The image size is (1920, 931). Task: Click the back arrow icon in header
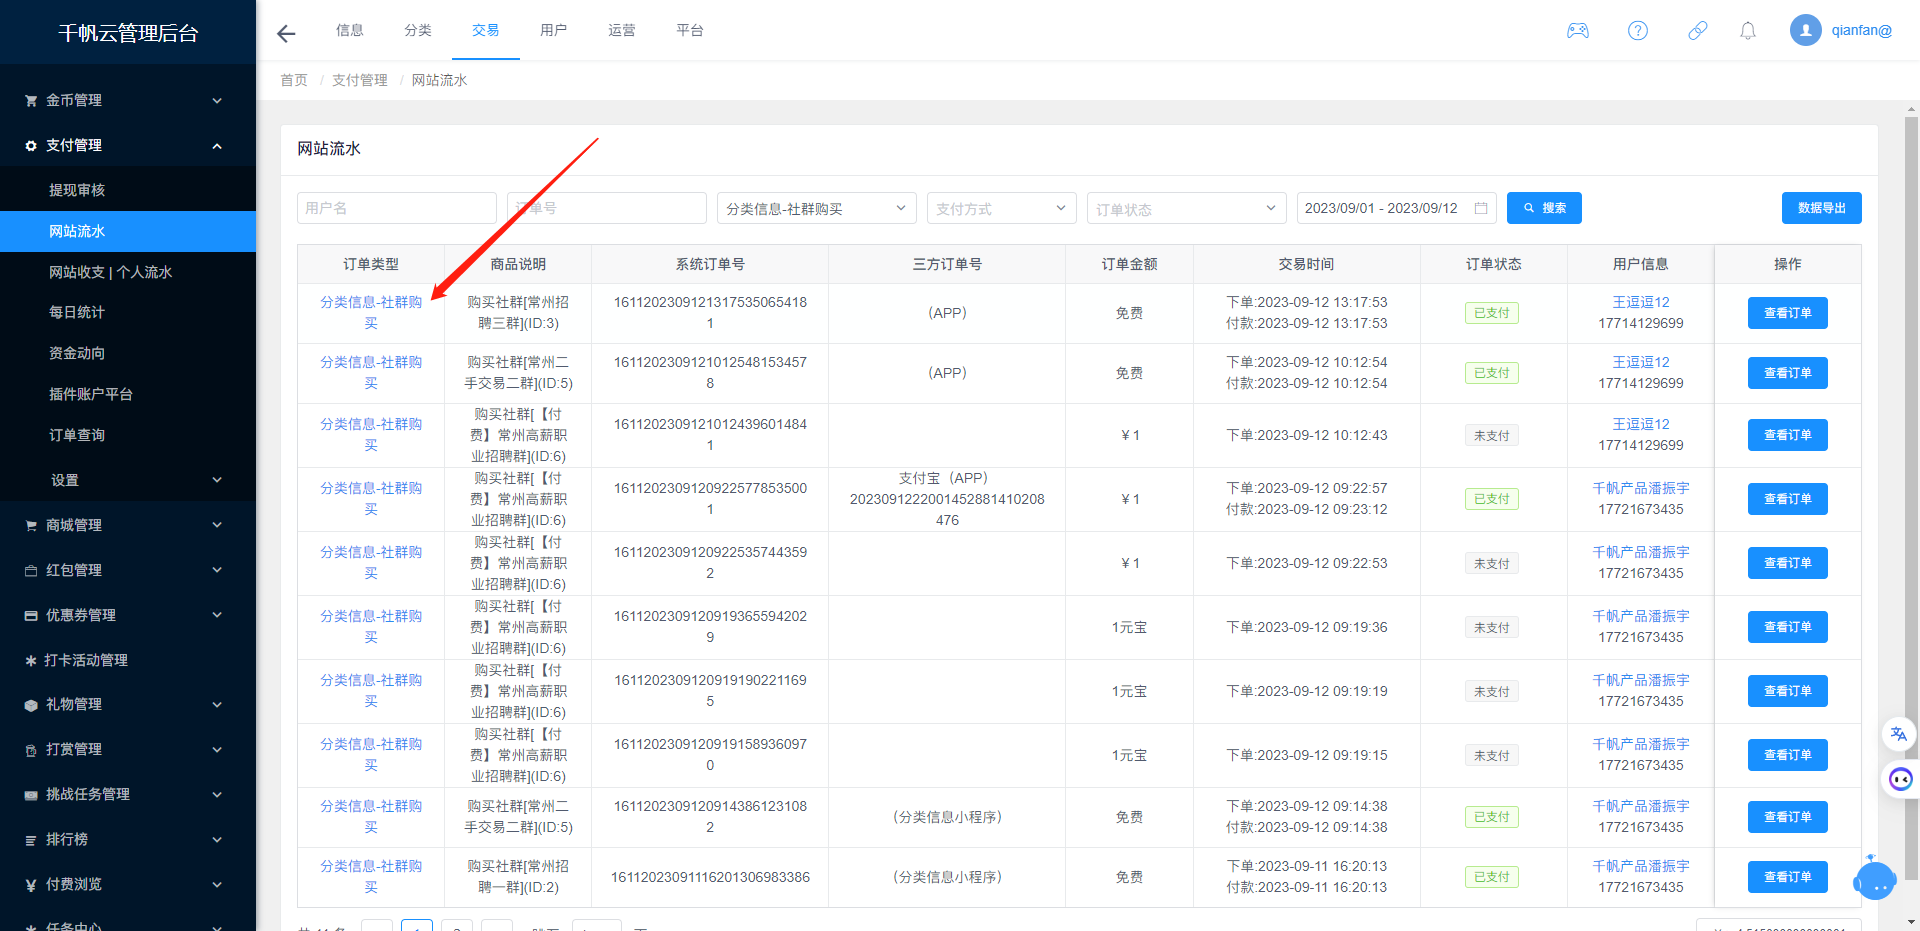(x=286, y=33)
